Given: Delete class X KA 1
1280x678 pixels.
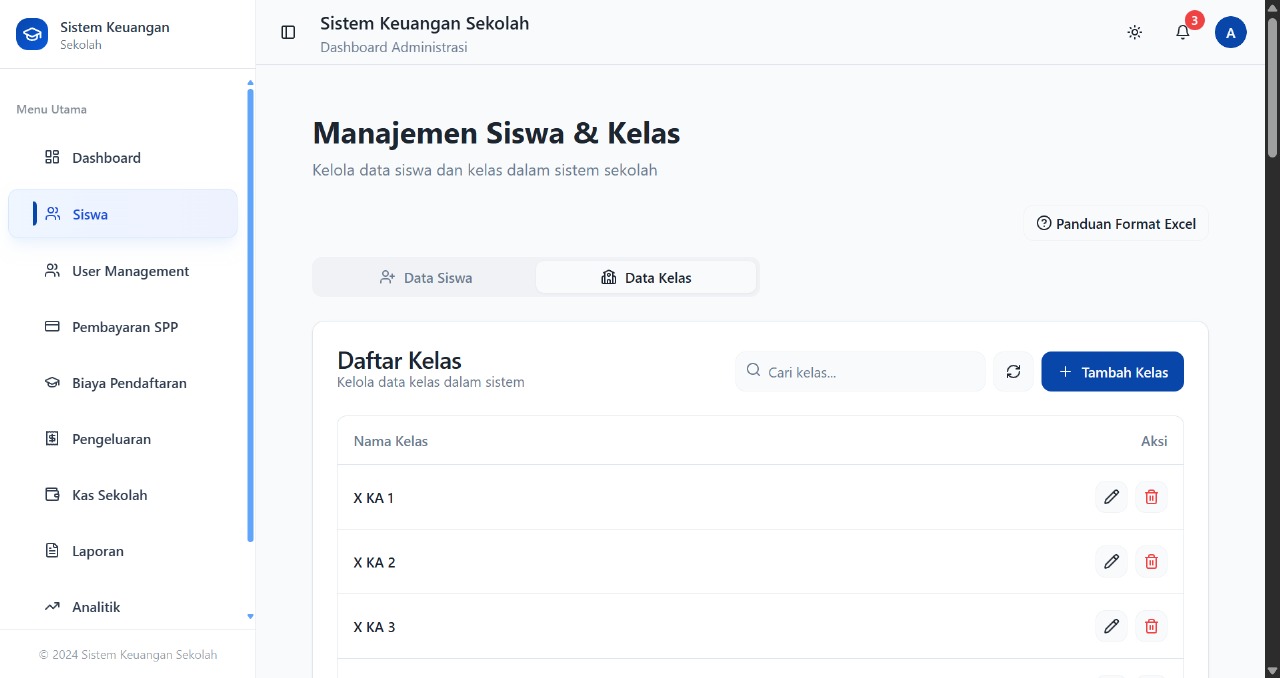Looking at the screenshot, I should 1151,497.
